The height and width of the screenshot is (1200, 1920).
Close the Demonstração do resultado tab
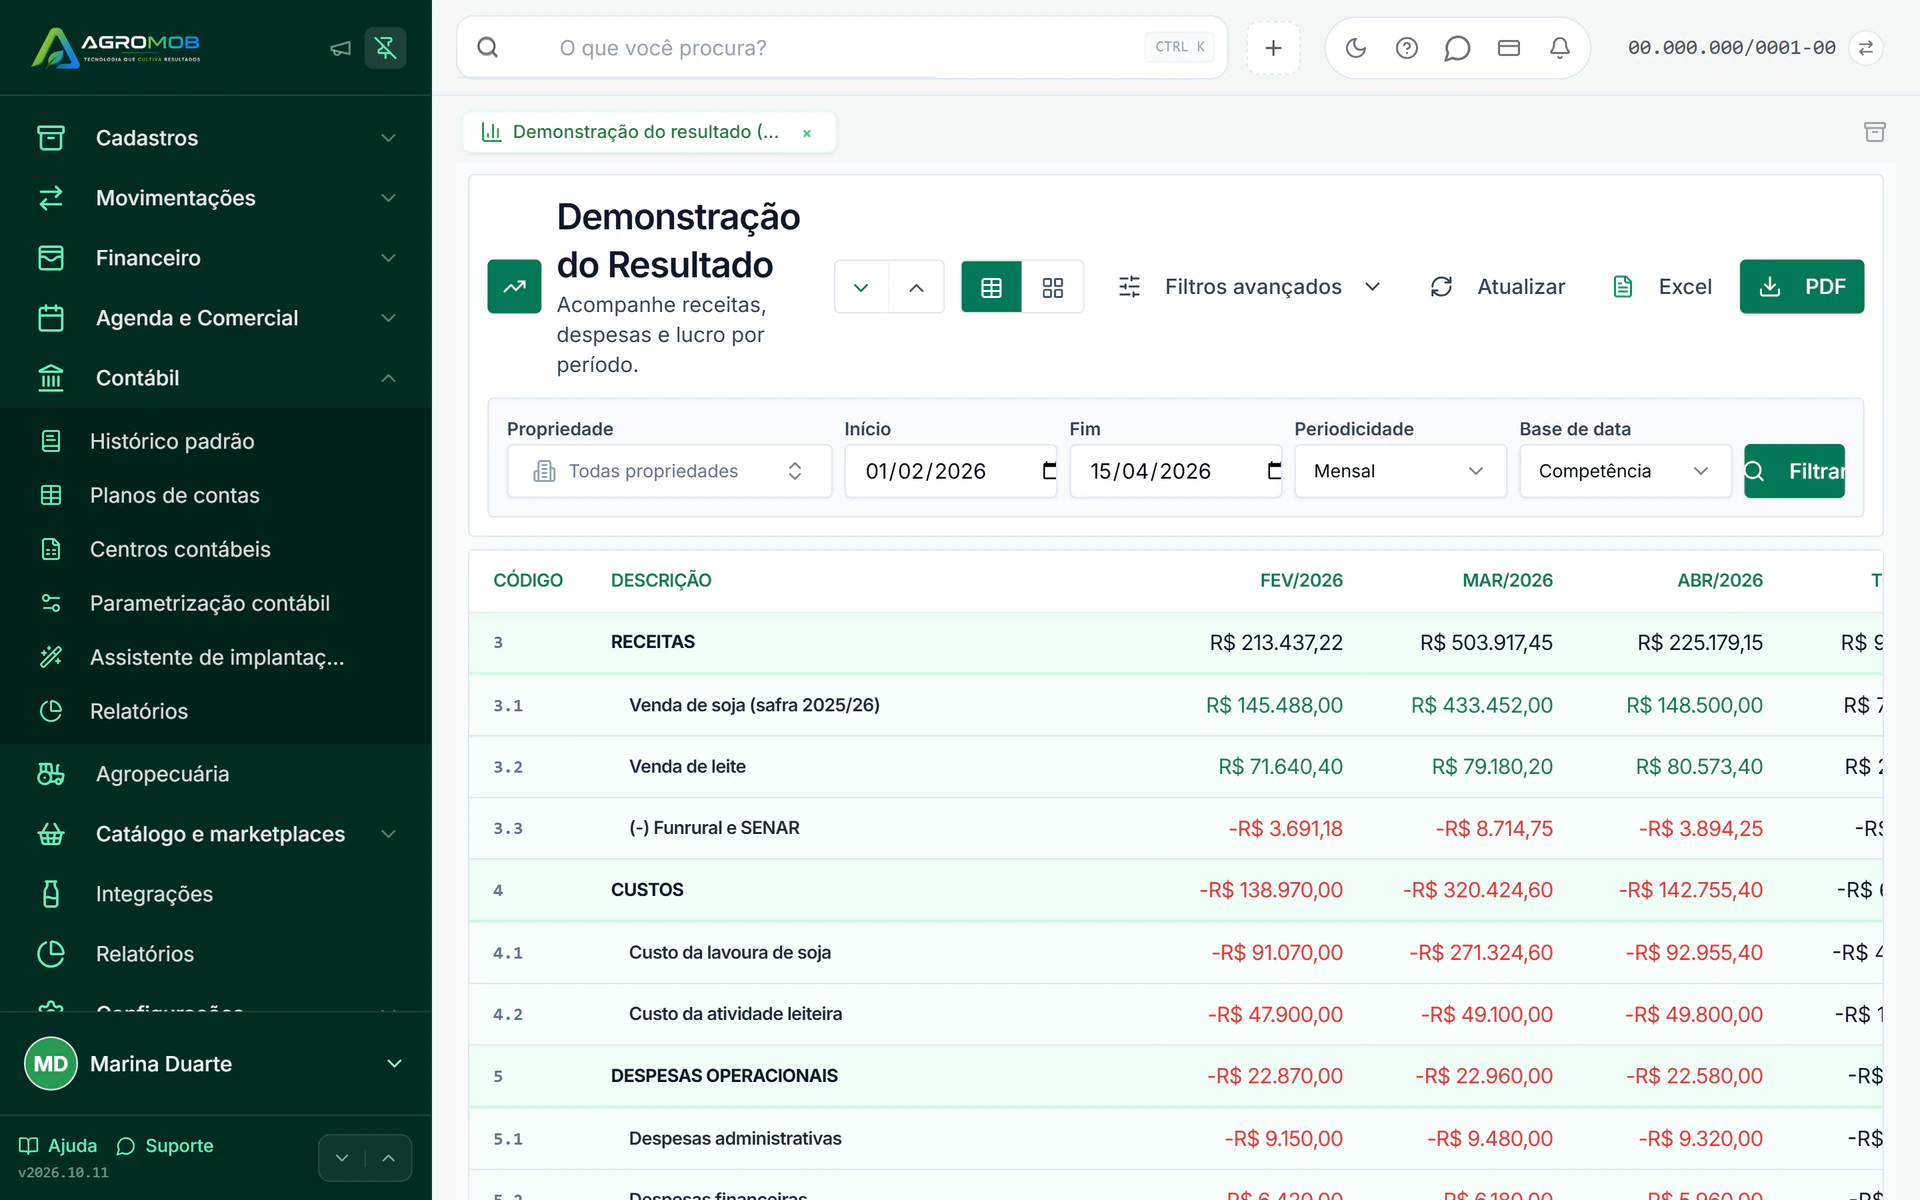(x=807, y=133)
